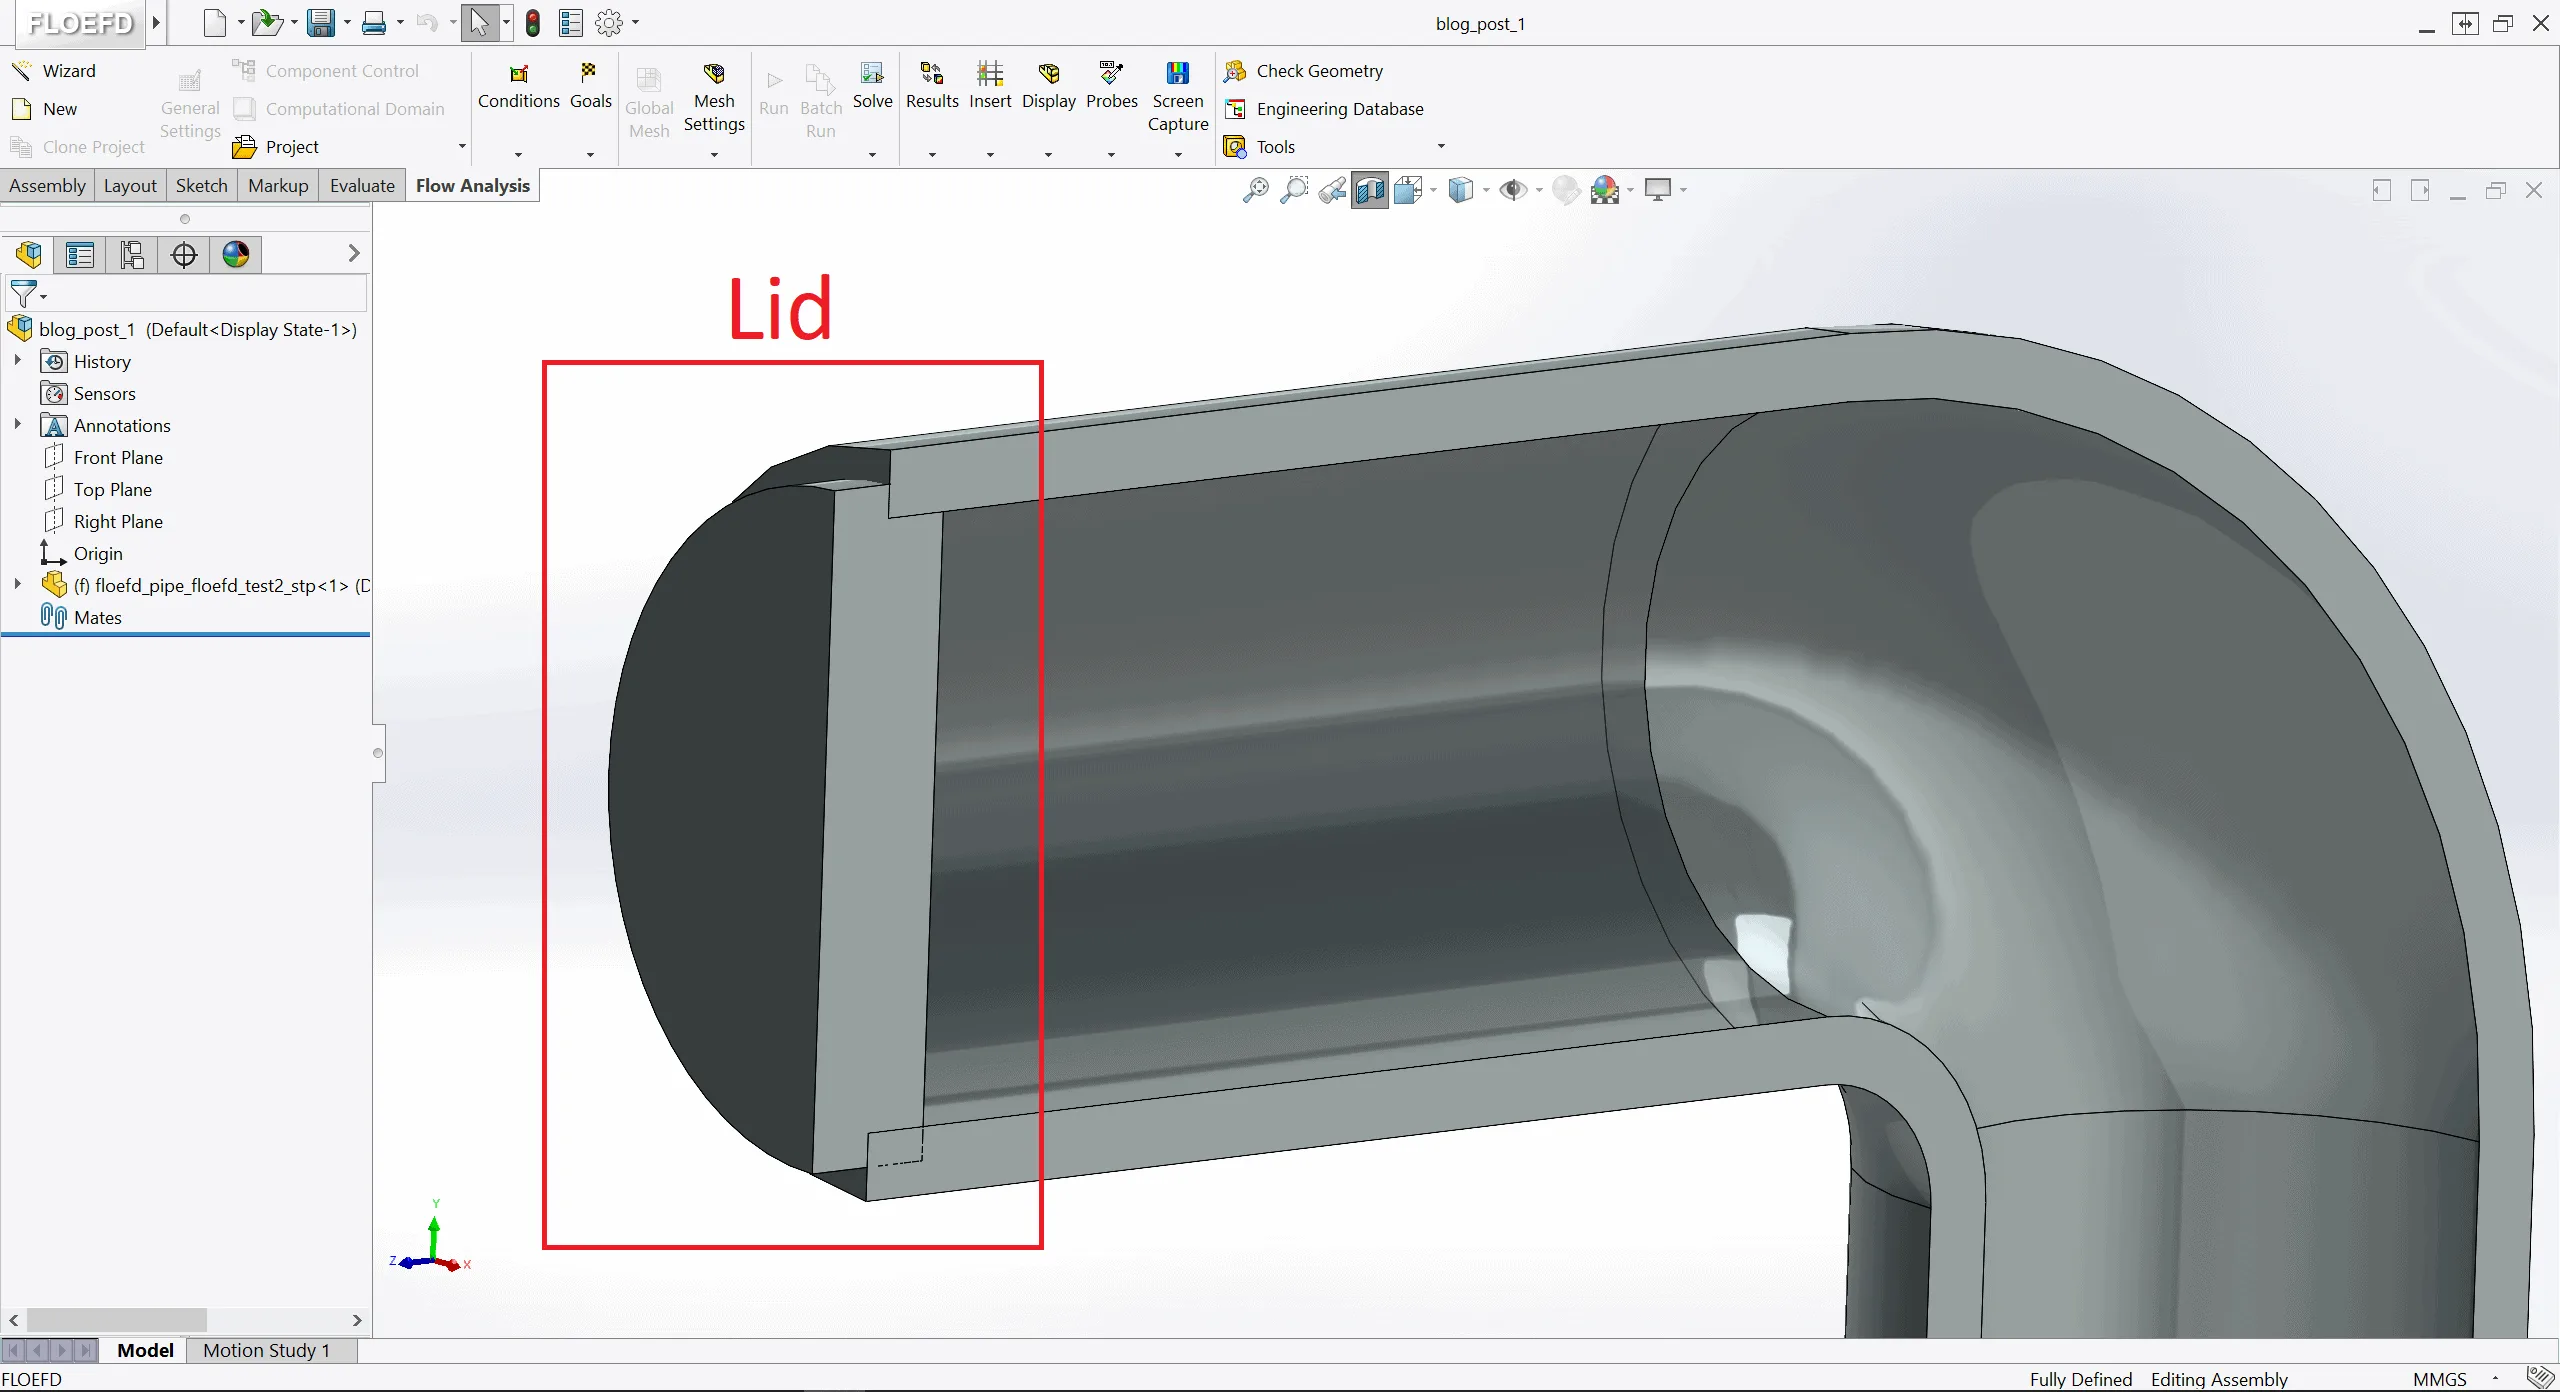The image size is (2560, 1392).
Task: Run Check Geometry
Action: [1304, 71]
